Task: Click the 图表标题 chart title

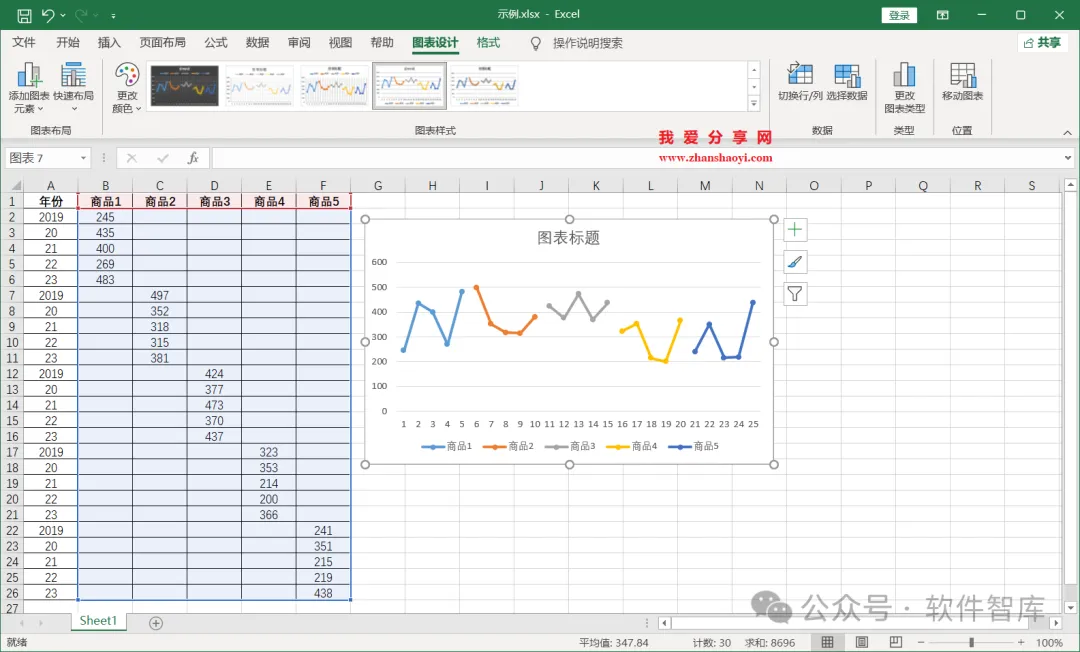Action: point(569,238)
